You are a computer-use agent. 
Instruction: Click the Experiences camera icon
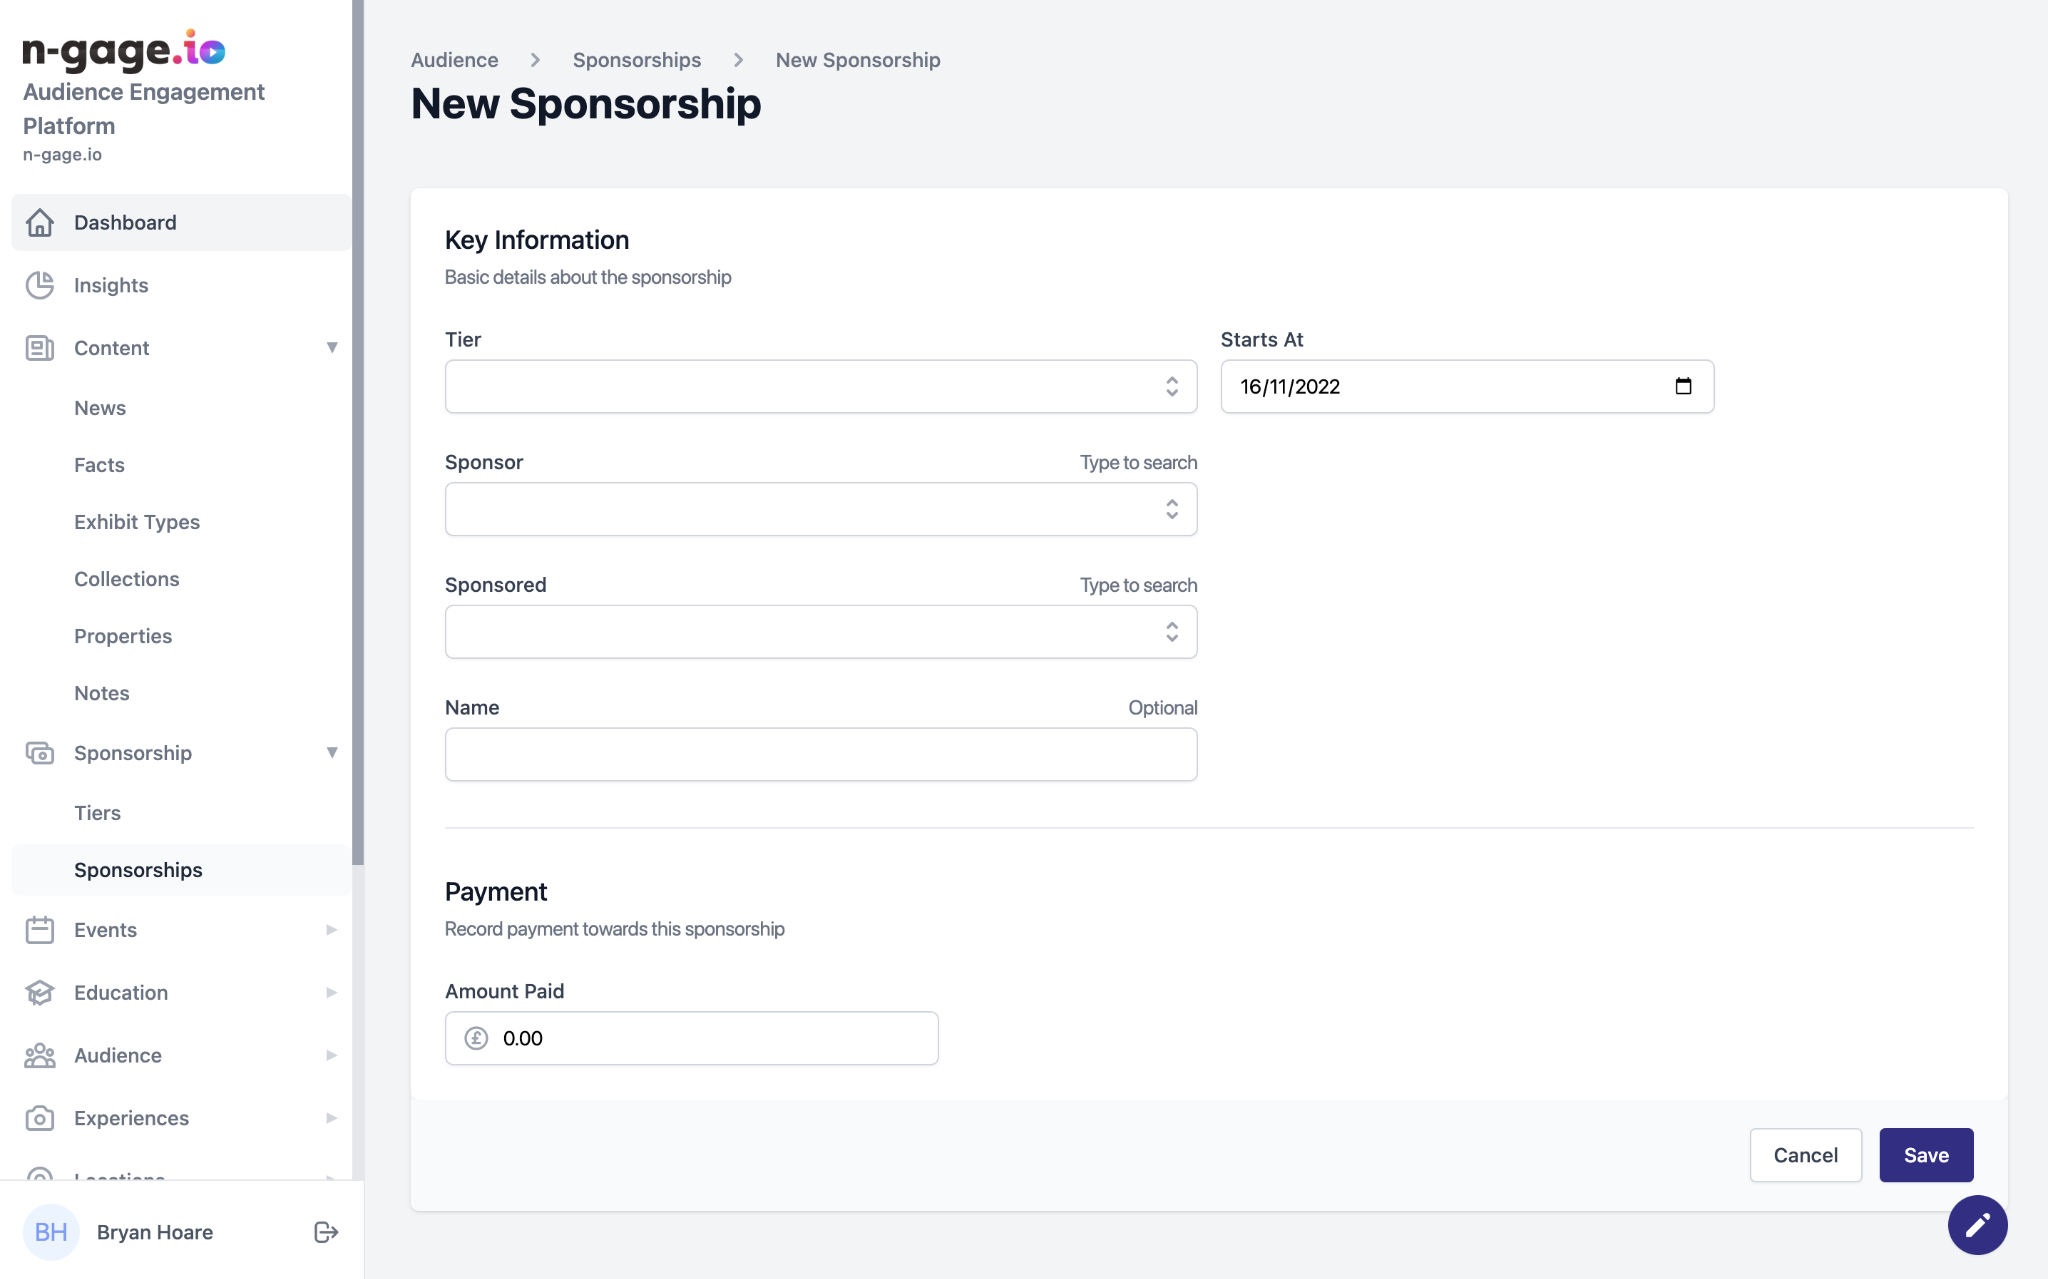click(x=40, y=1118)
